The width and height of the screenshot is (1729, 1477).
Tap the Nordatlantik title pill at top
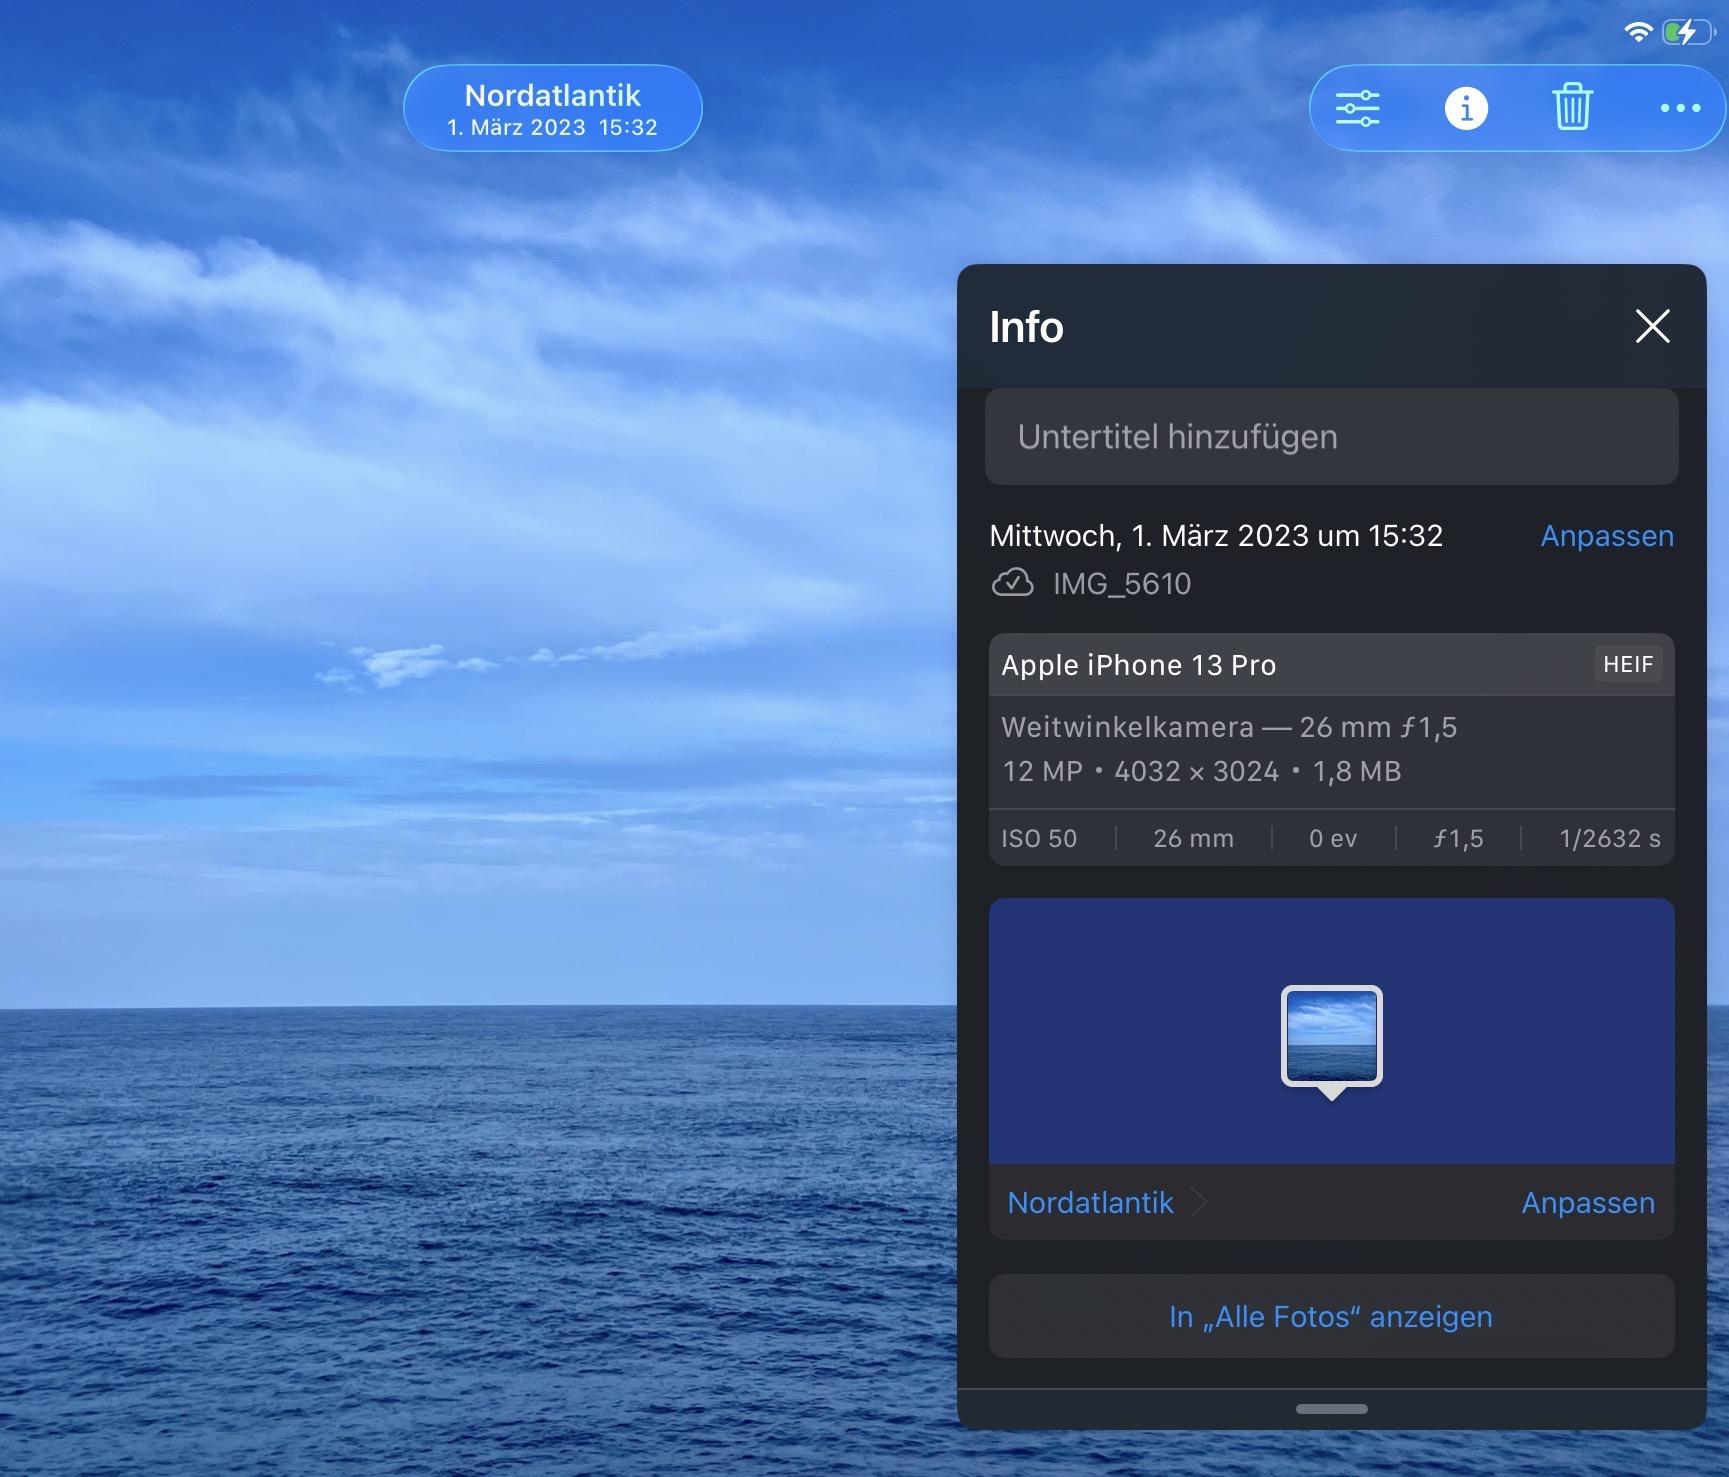pos(552,109)
